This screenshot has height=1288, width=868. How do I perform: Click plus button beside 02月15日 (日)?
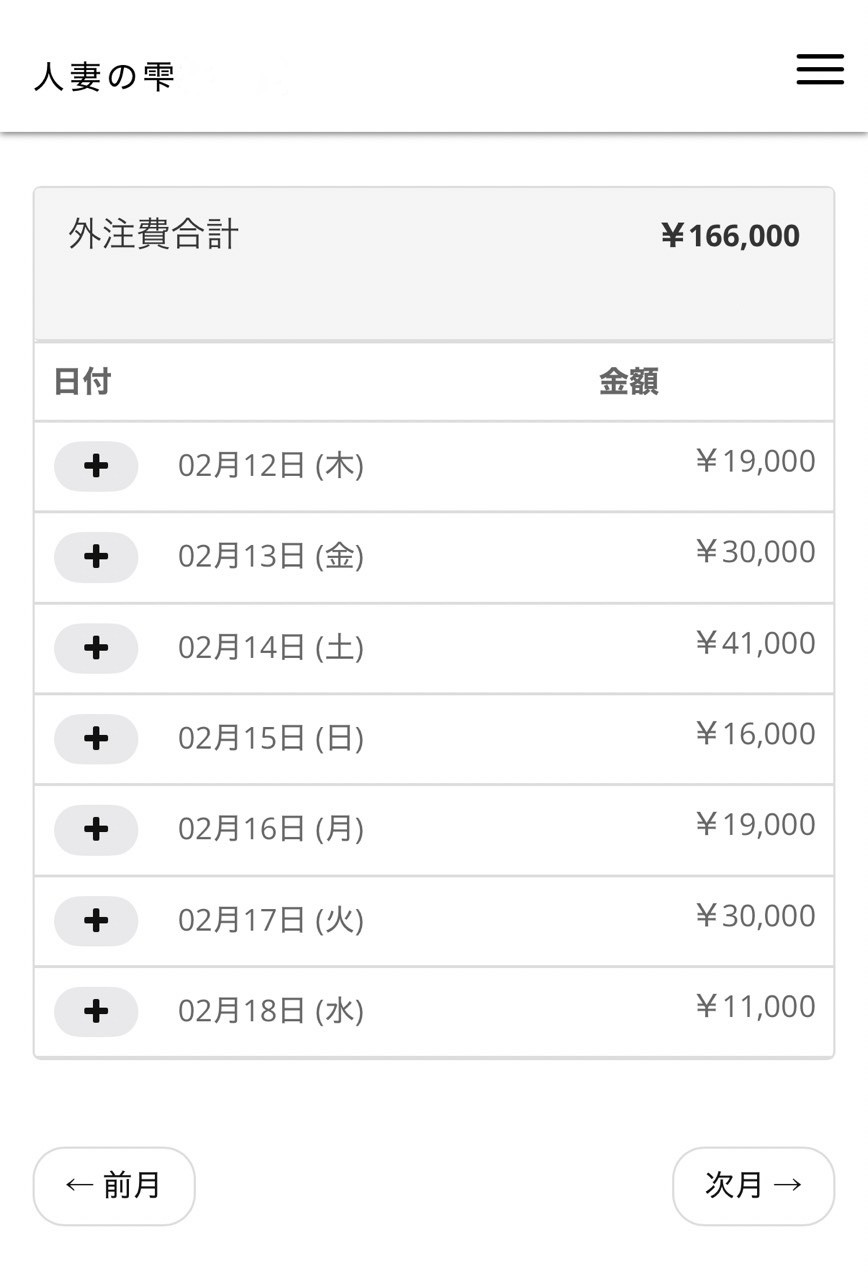pyautogui.click(x=96, y=739)
